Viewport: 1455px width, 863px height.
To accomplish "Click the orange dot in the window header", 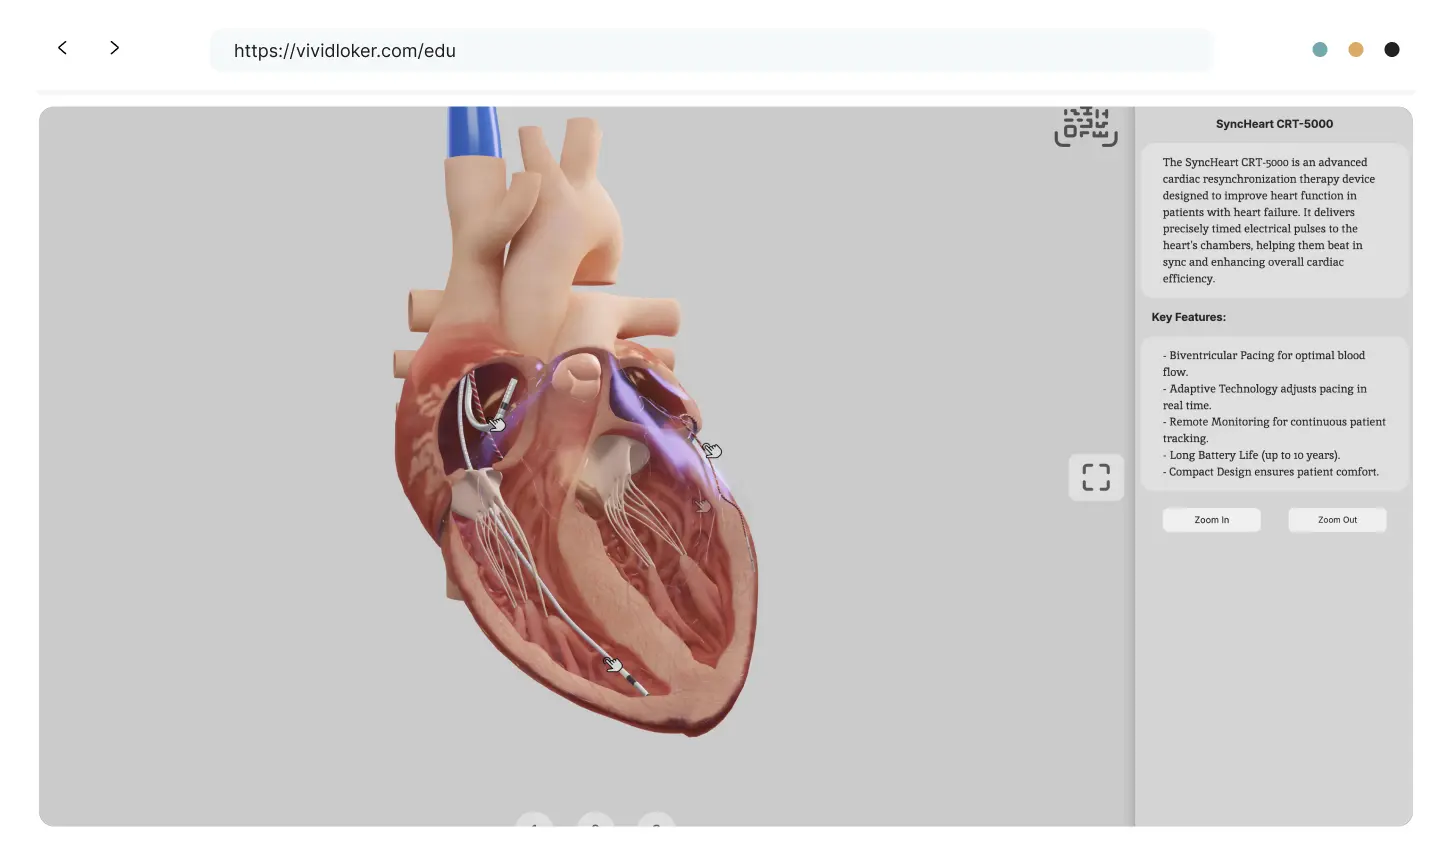I will (x=1356, y=49).
